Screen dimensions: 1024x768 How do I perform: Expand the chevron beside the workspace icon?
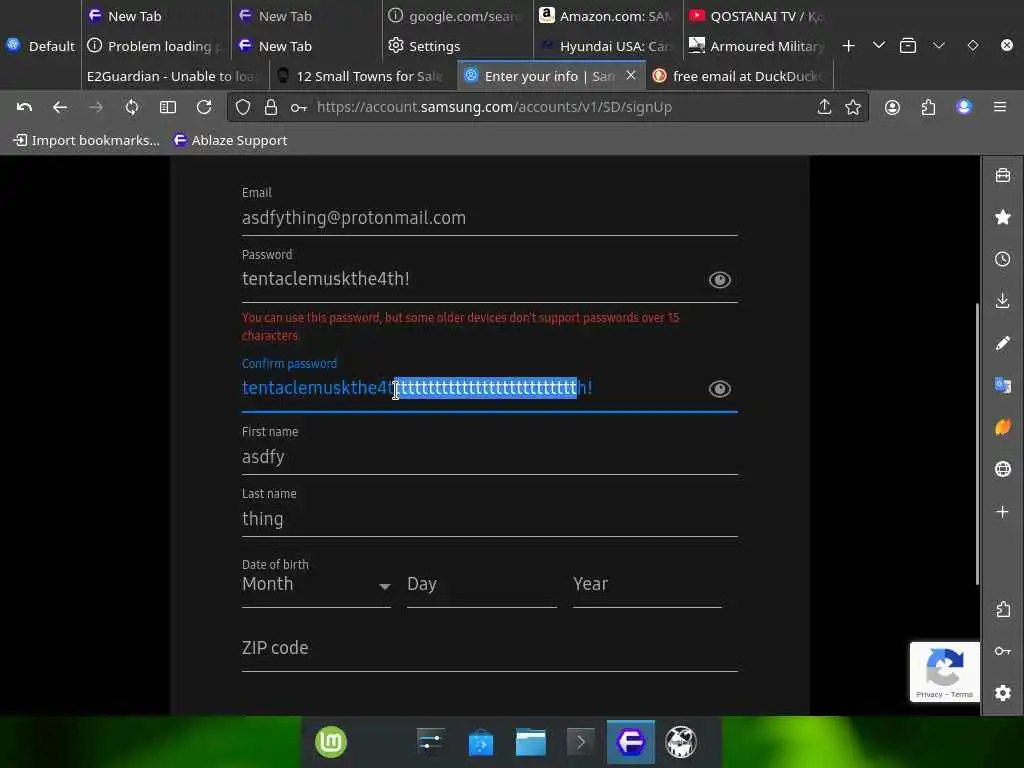(x=938, y=45)
